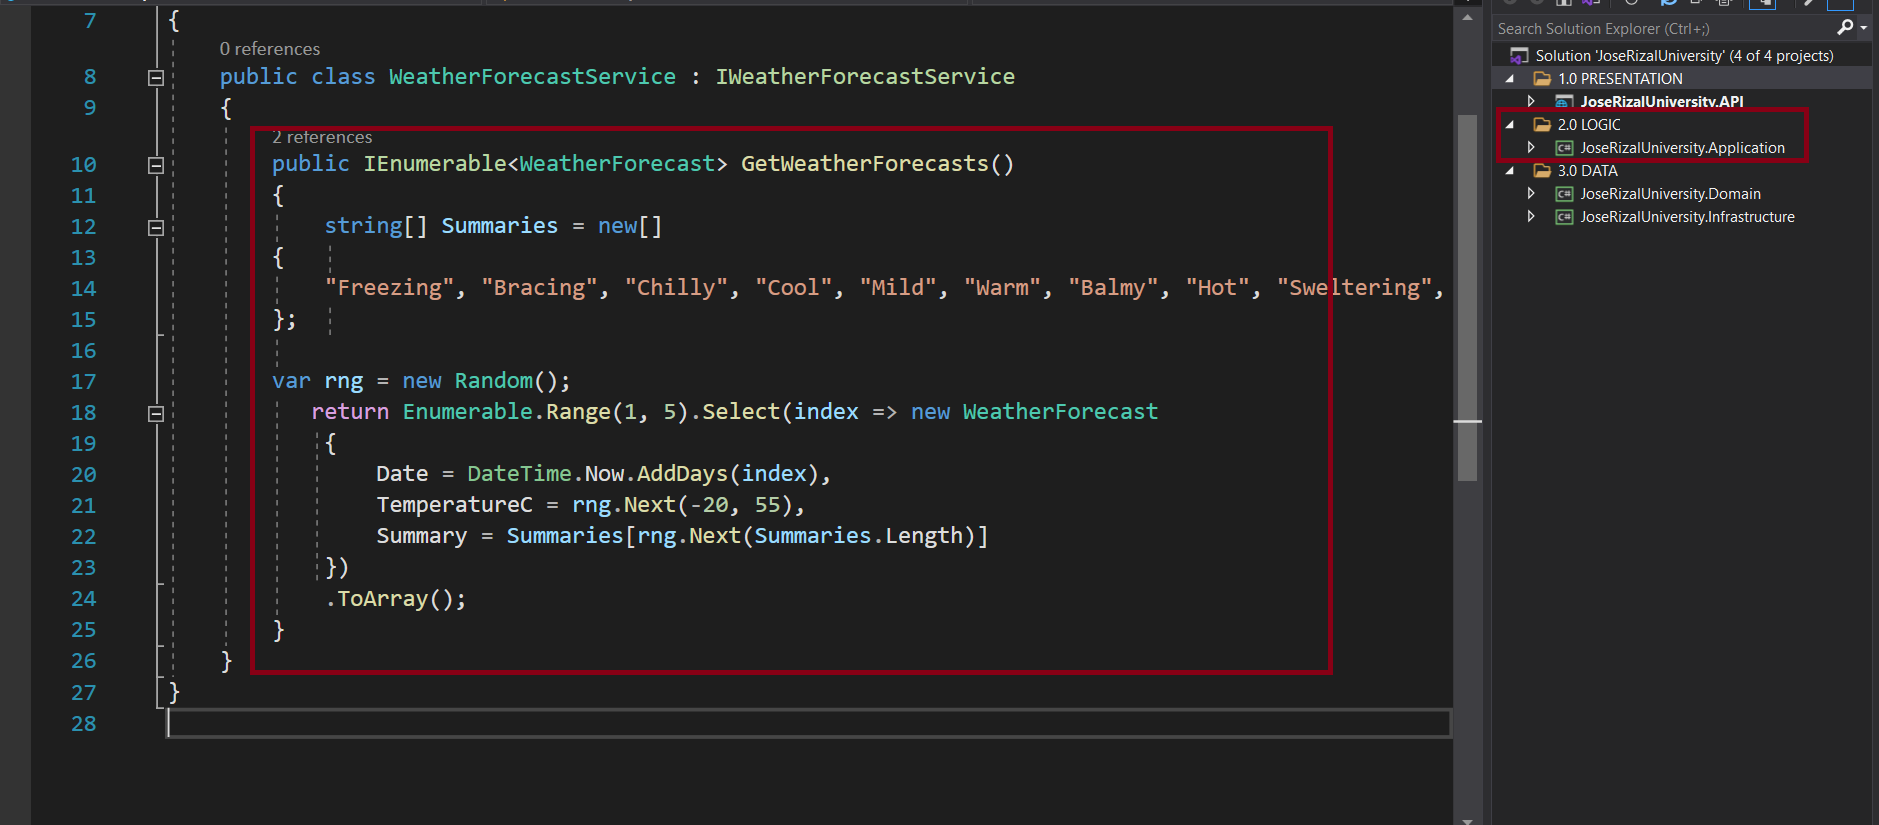Screen dimensions: 1879x825
Task: Expand the JoseRizalUniversity.Domain project arrow
Action: 1531,193
